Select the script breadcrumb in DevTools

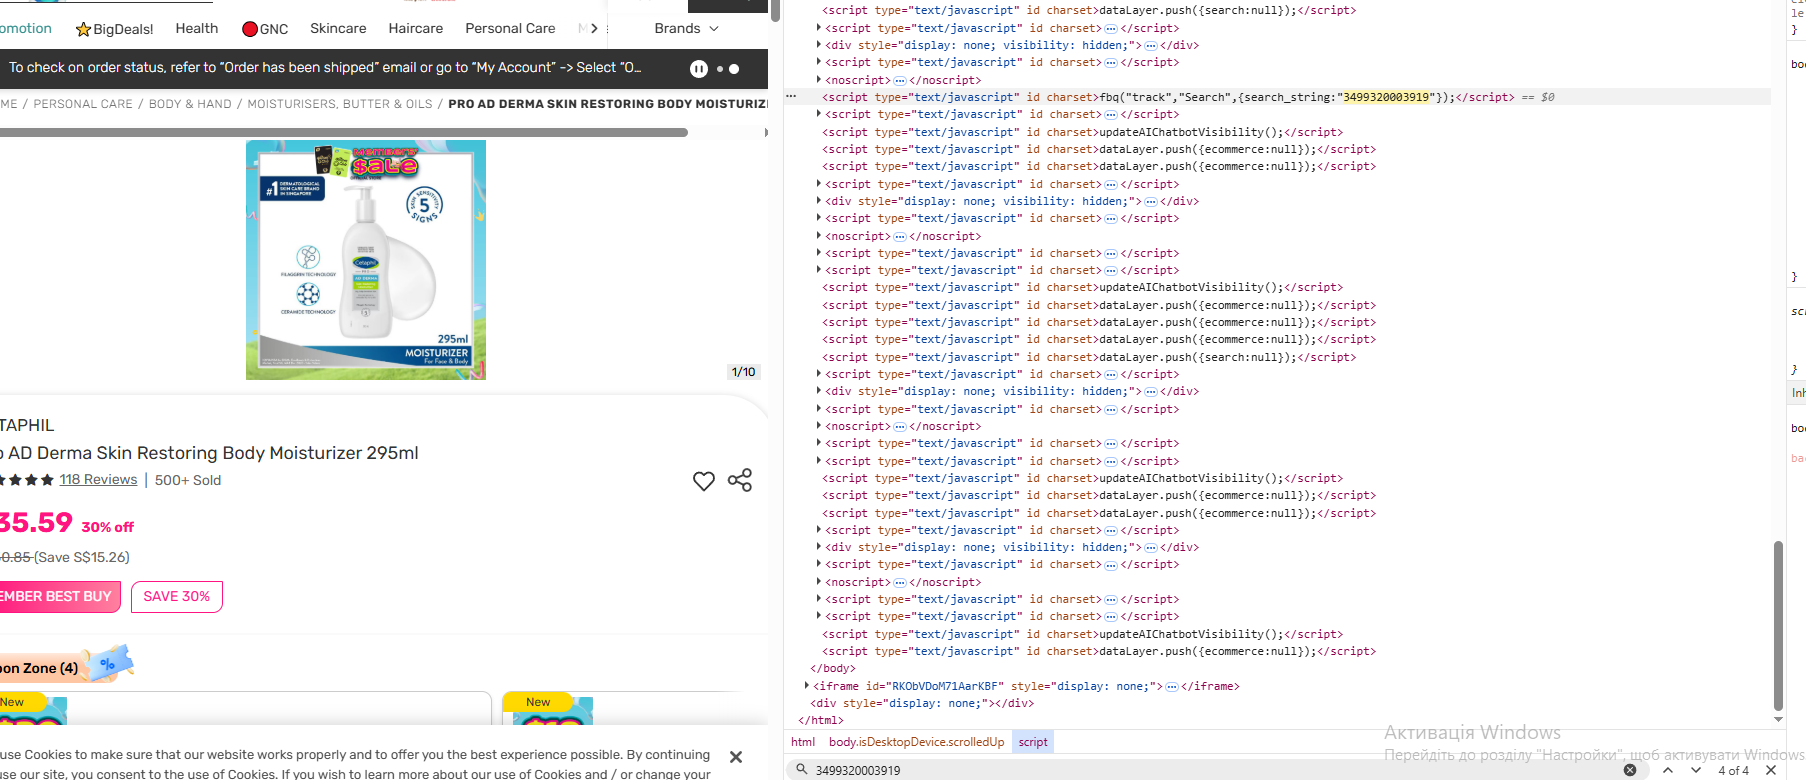coord(1033,742)
